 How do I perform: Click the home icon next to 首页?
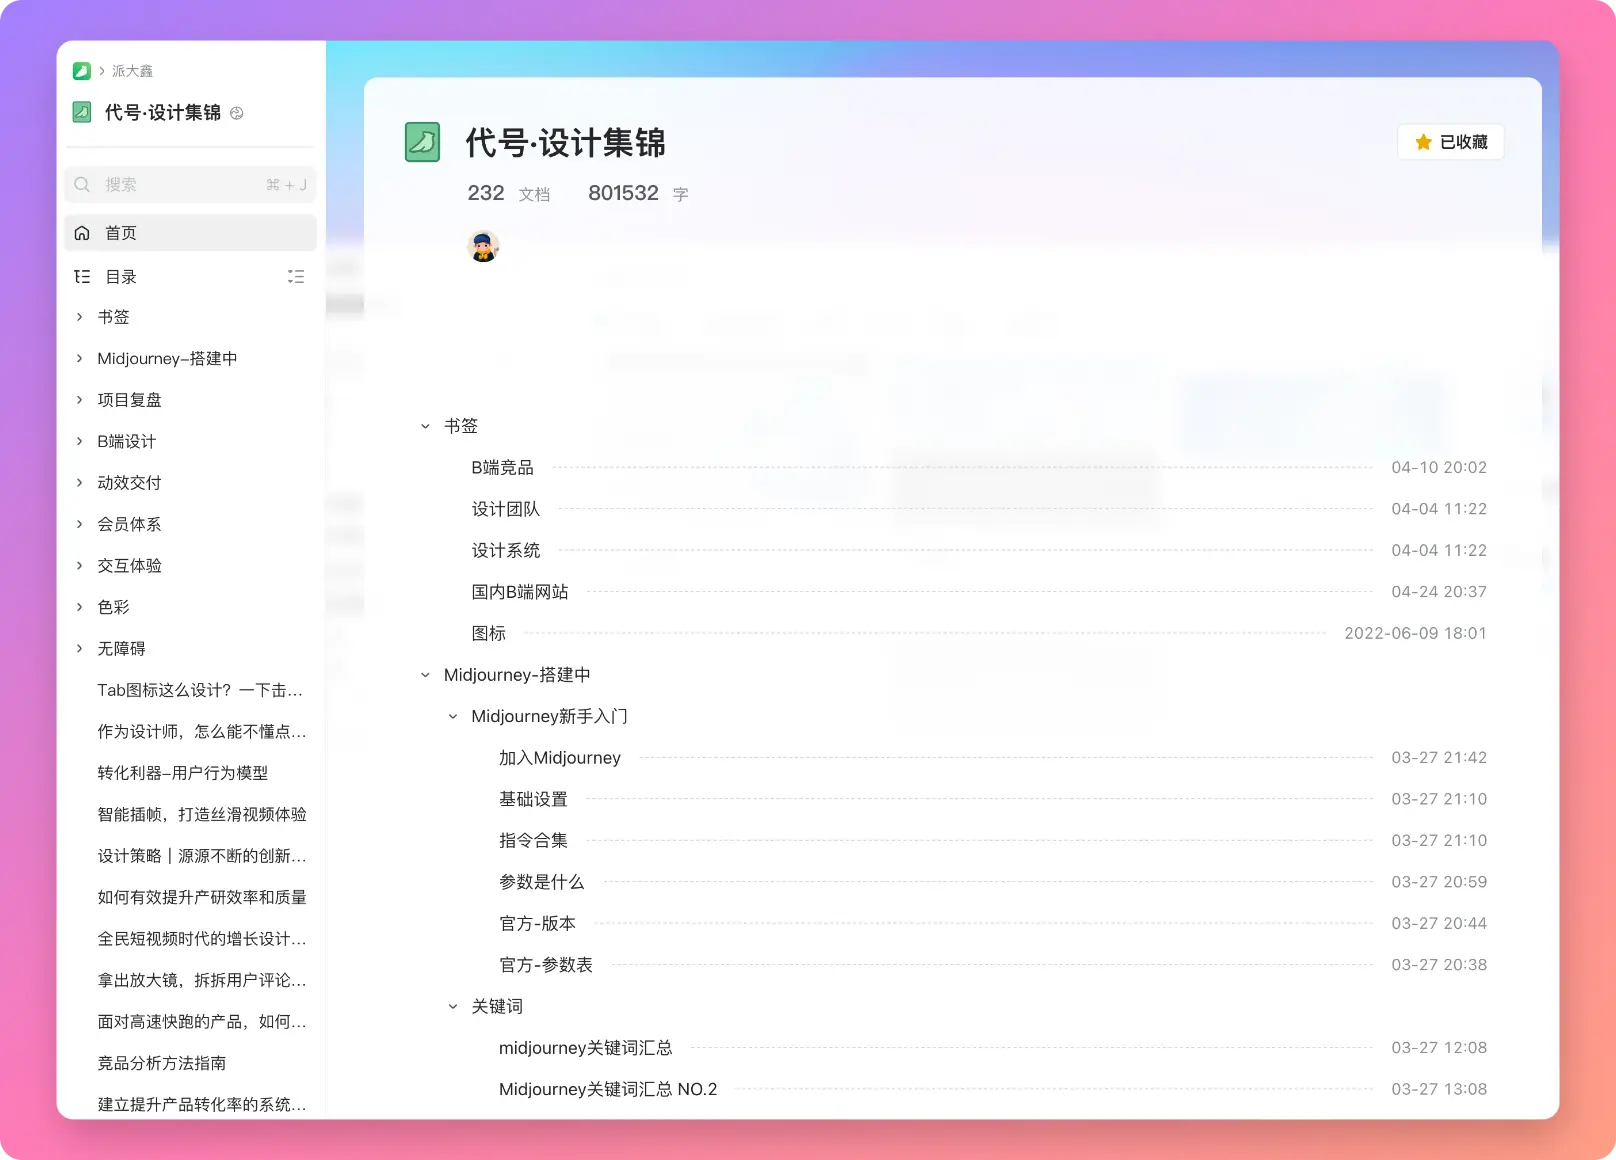(82, 233)
